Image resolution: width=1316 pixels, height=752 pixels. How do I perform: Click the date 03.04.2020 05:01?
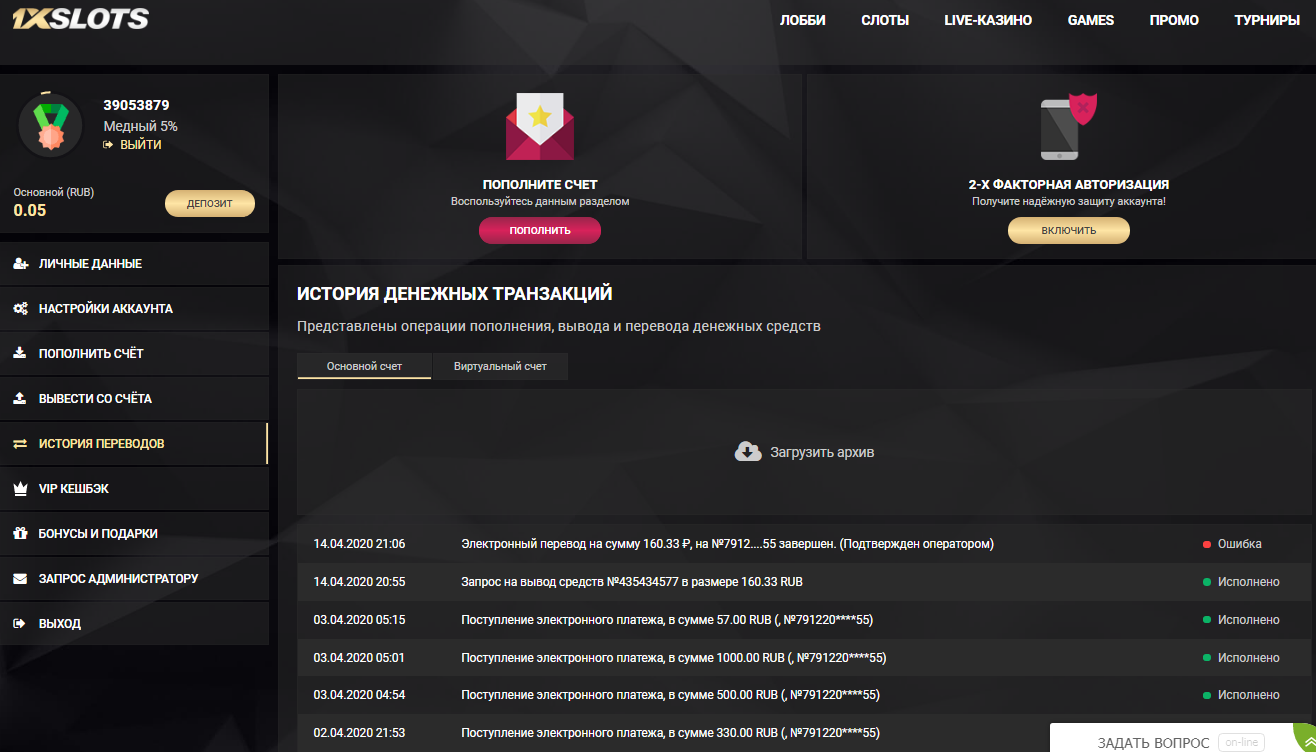point(359,658)
